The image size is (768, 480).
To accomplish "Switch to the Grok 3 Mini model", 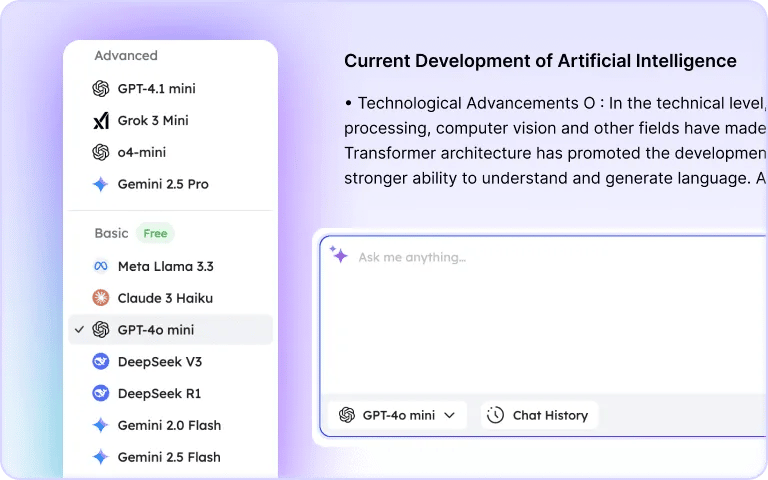I will [x=153, y=121].
